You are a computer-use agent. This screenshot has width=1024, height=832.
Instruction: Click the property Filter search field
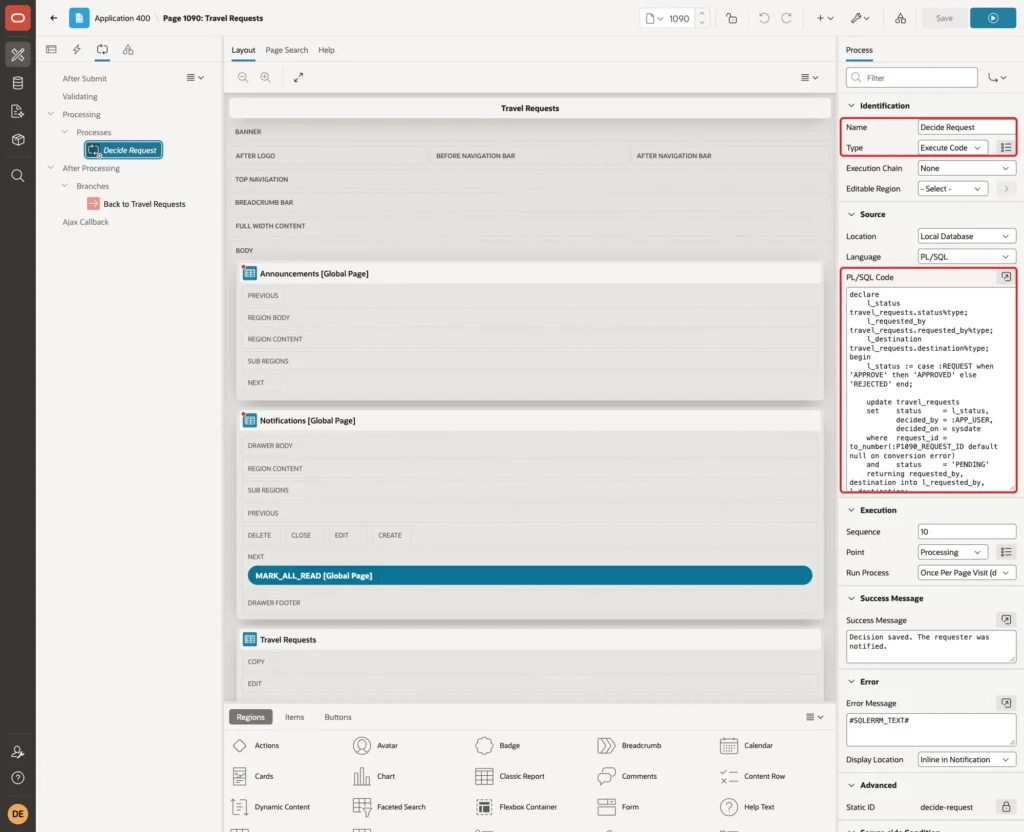click(912, 78)
